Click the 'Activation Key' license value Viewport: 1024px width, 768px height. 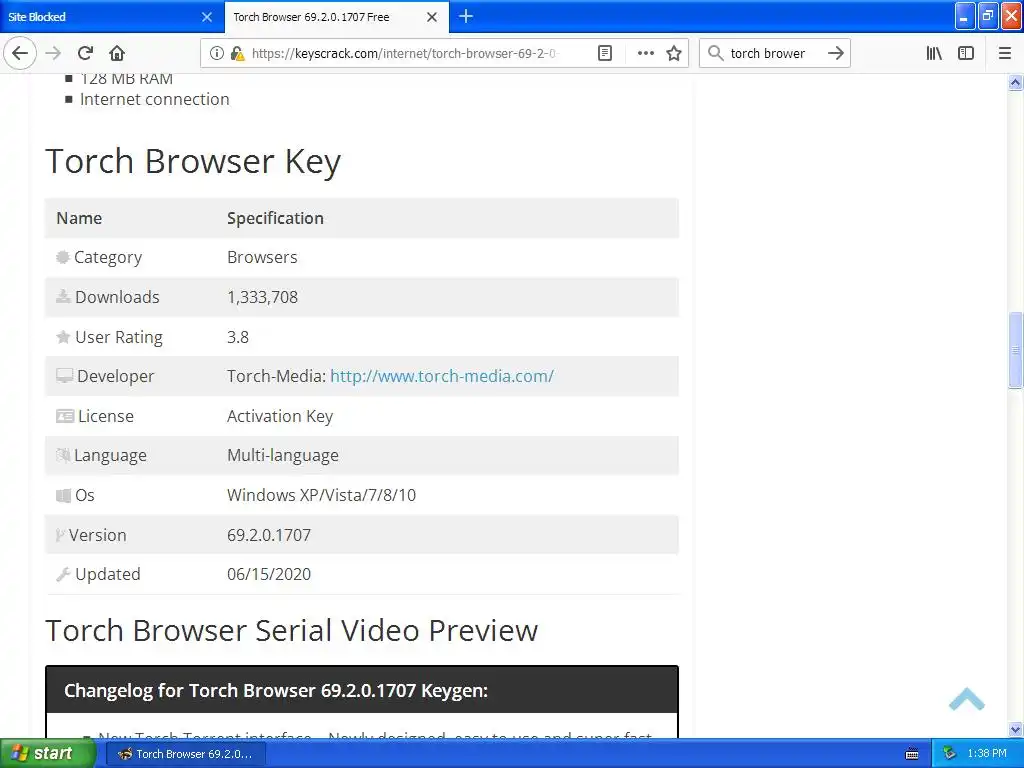pyautogui.click(x=280, y=416)
